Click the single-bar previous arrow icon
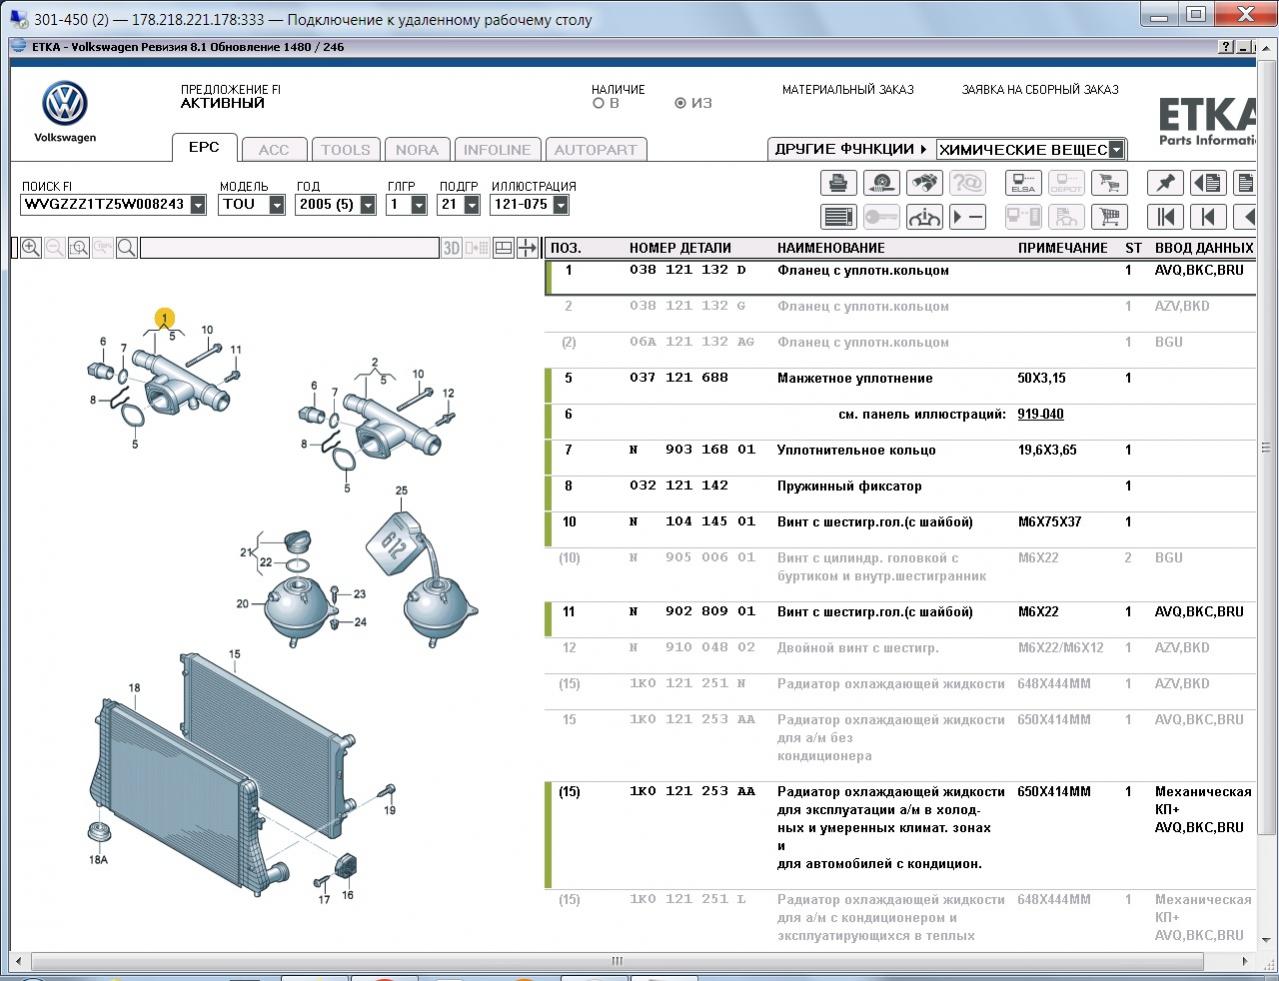 [x=1208, y=217]
